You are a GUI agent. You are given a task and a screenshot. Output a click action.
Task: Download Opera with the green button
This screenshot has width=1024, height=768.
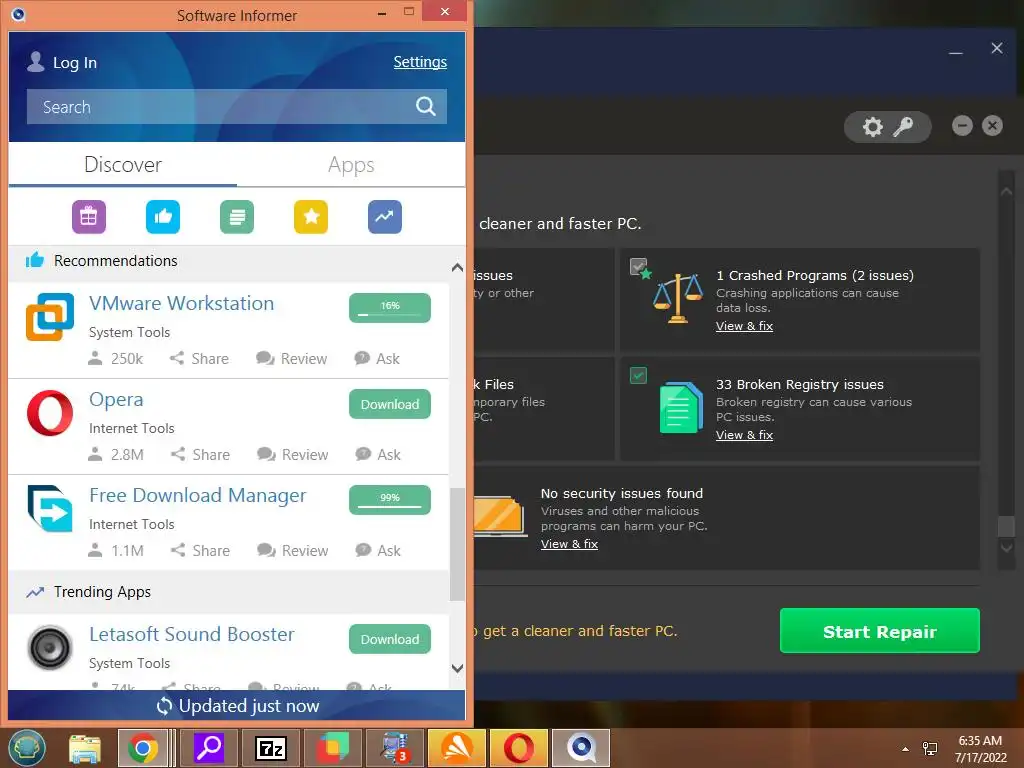click(390, 404)
